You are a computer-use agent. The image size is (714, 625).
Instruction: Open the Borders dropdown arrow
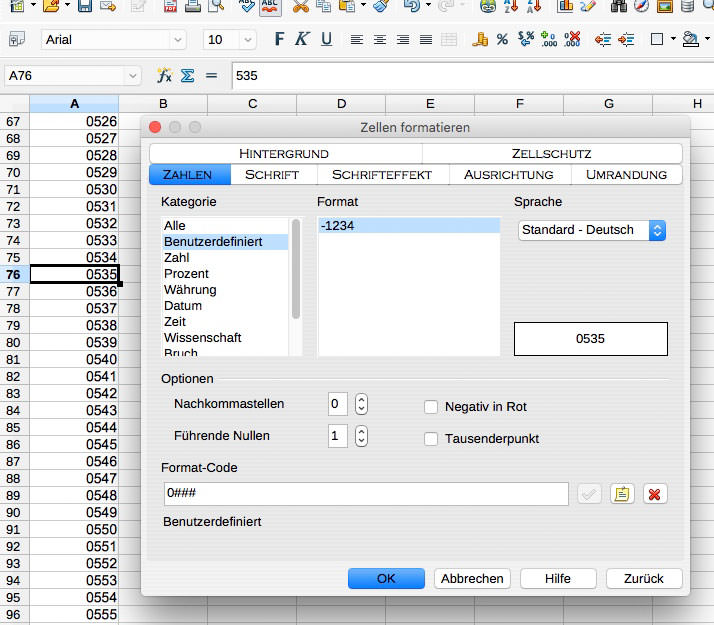click(x=673, y=39)
